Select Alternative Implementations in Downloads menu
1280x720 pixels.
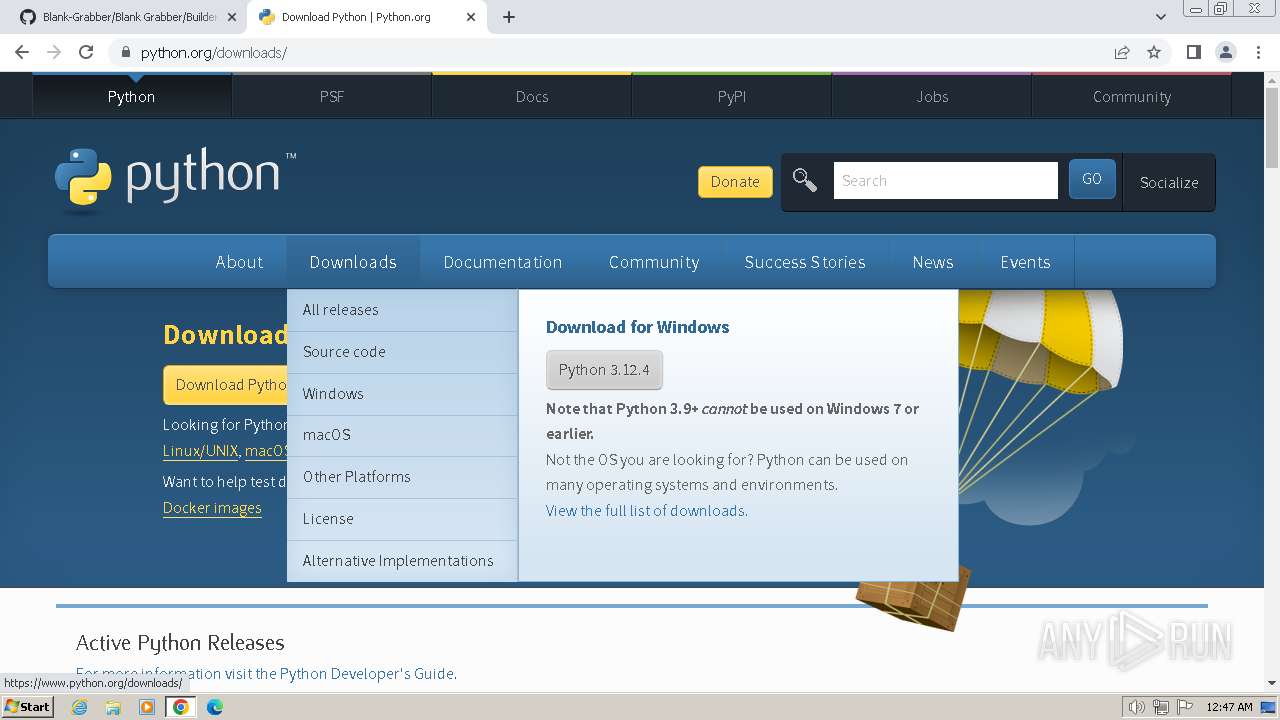coord(402,561)
